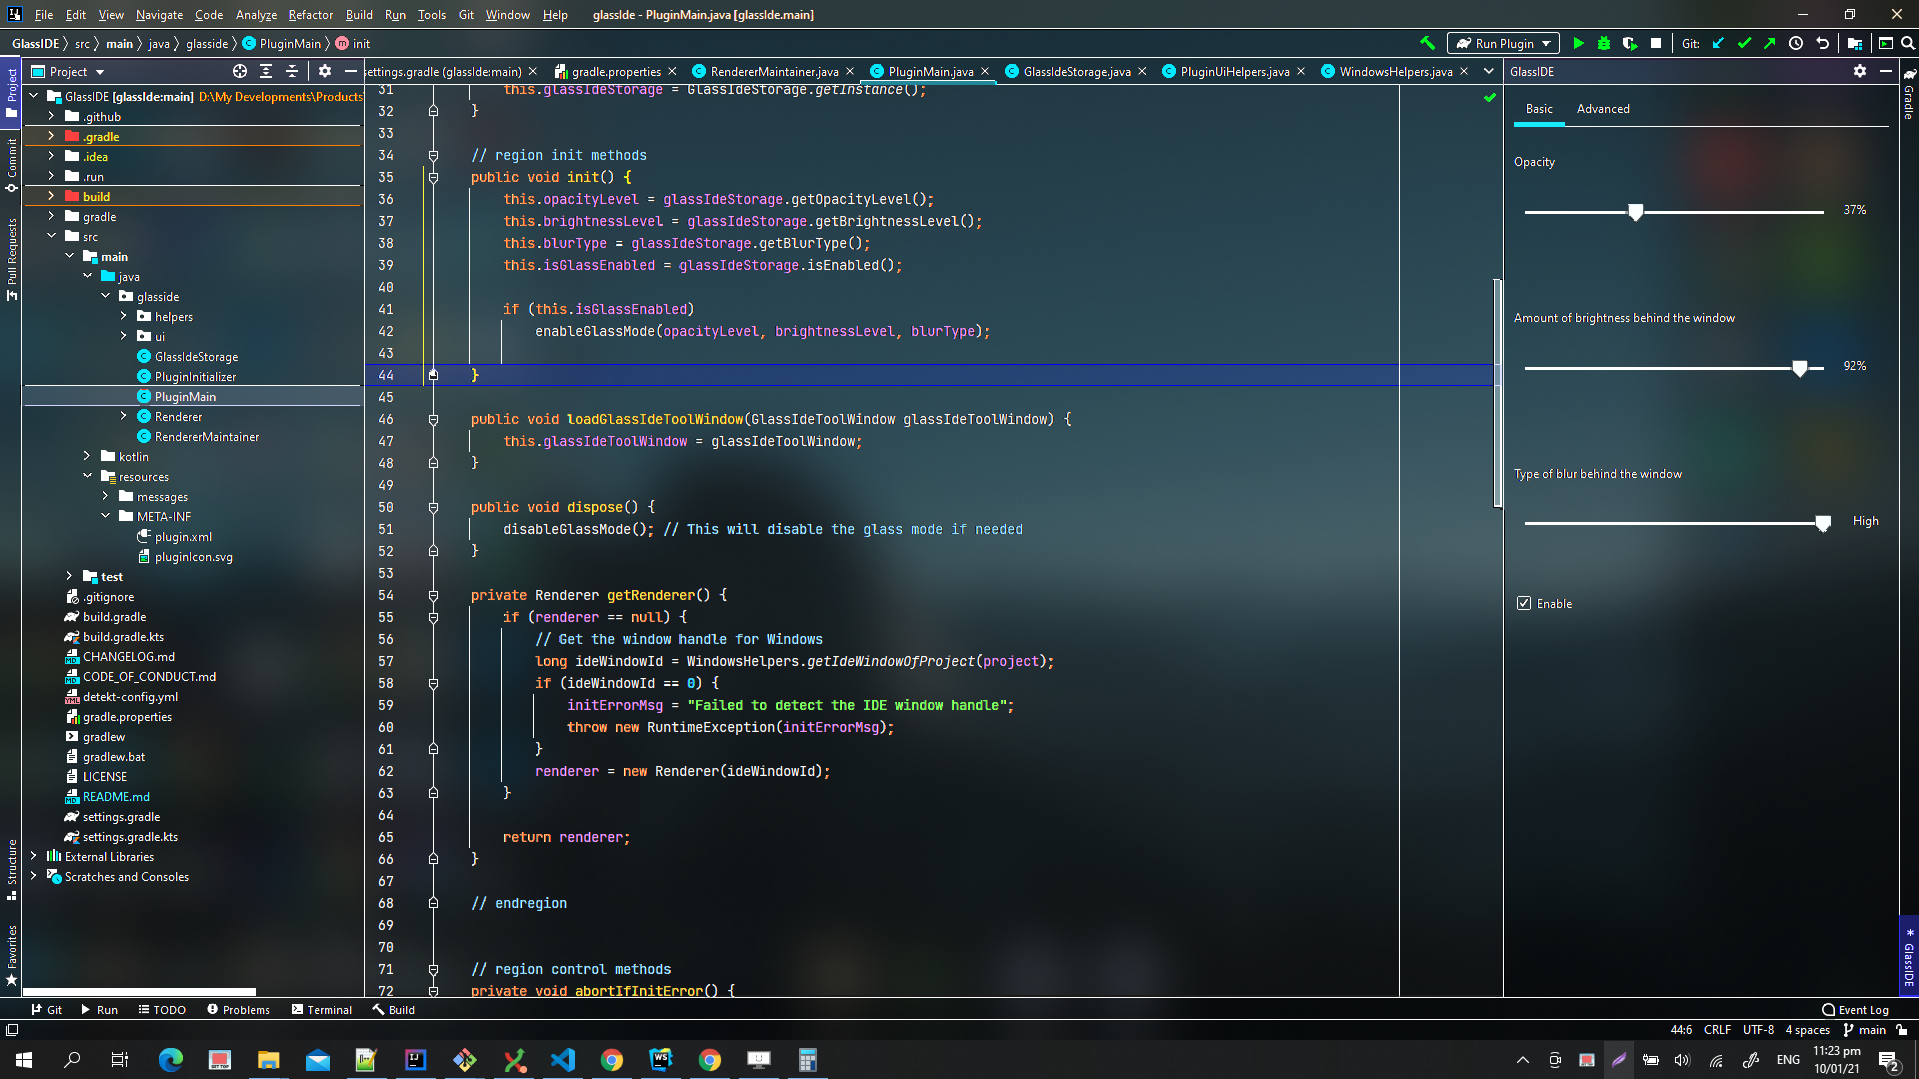Open Favorites tool window
The height and width of the screenshot is (1079, 1919).
pyautogui.click(x=12, y=955)
